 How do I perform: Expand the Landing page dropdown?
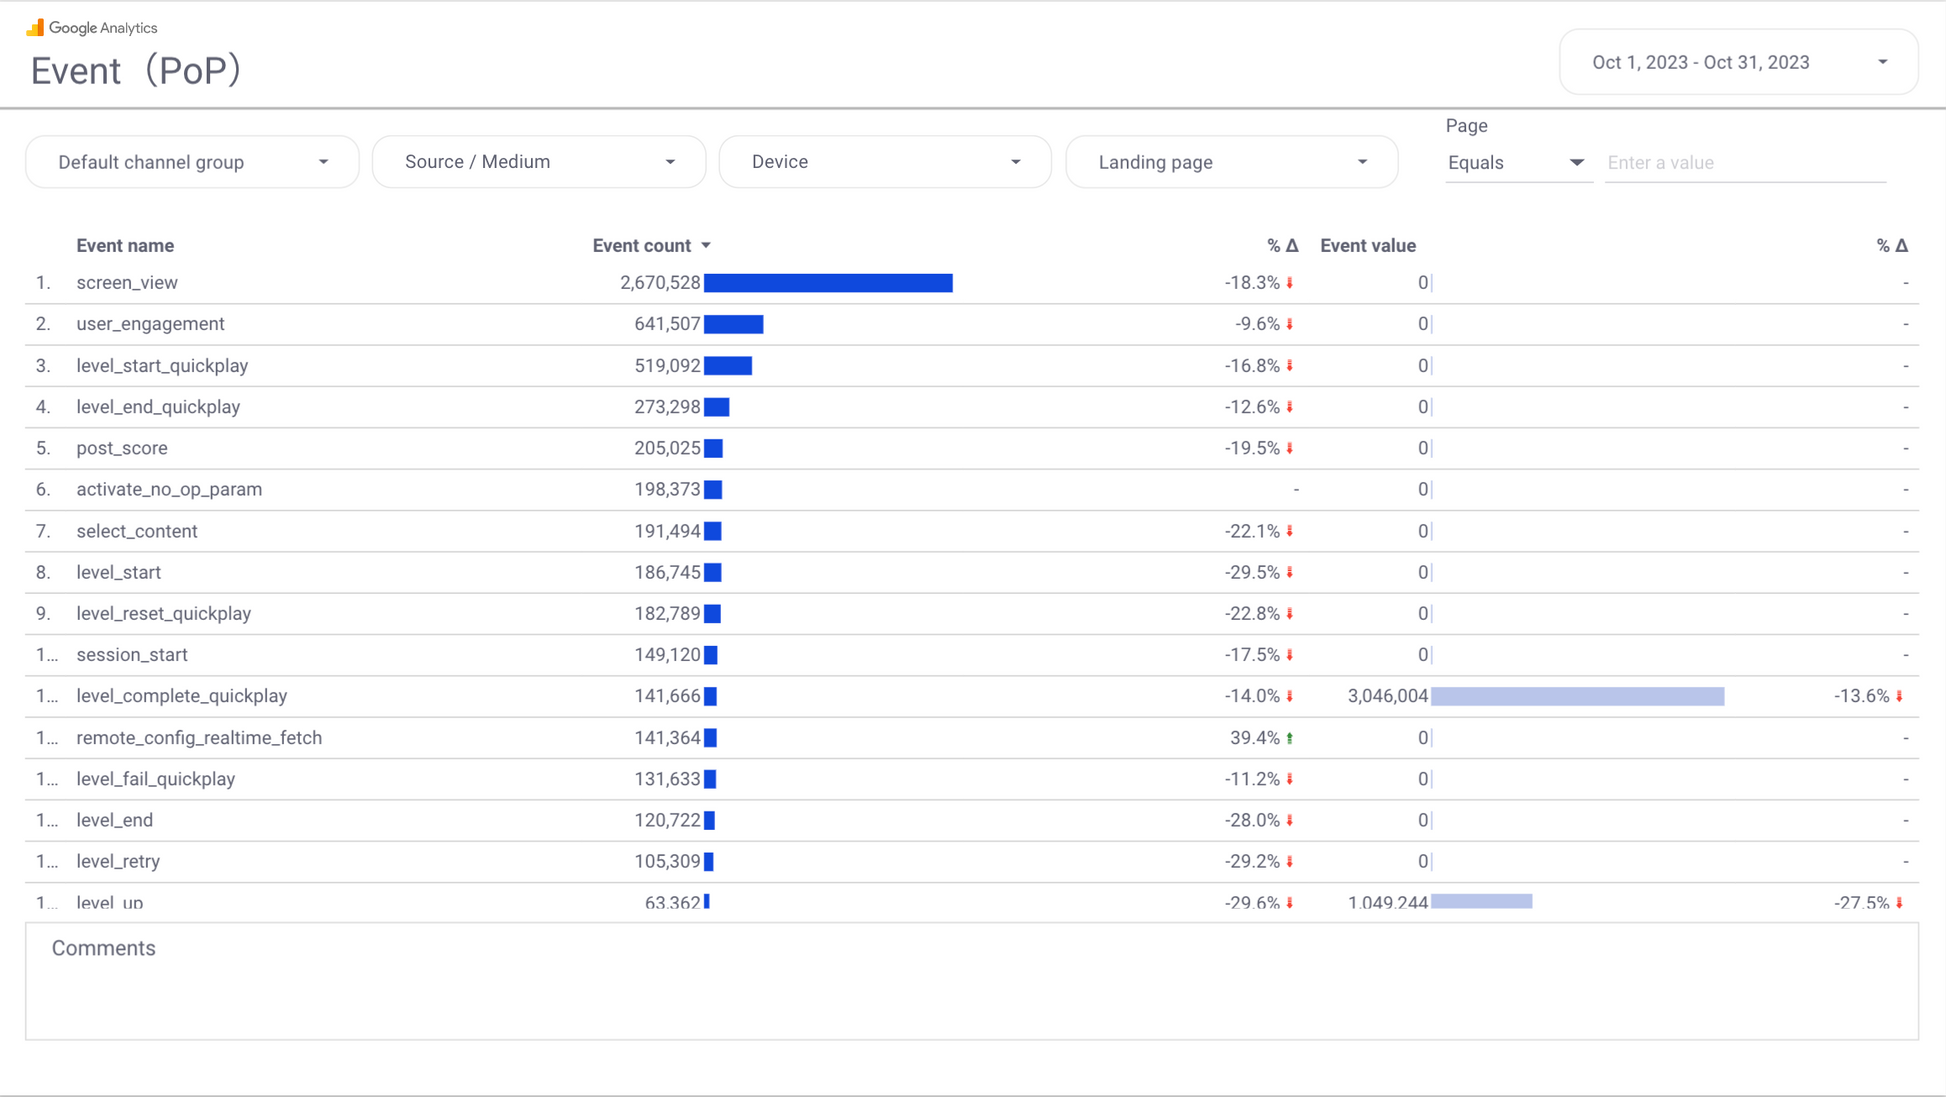(1231, 162)
